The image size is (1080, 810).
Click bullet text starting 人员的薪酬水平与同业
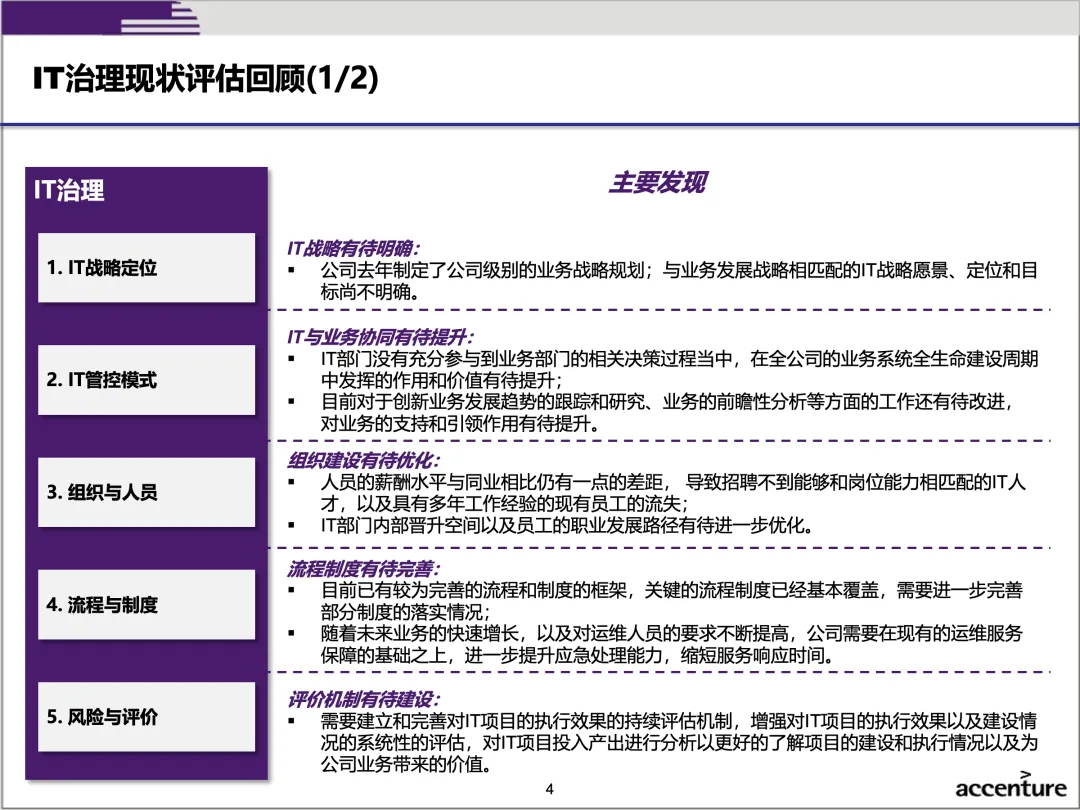(673, 492)
